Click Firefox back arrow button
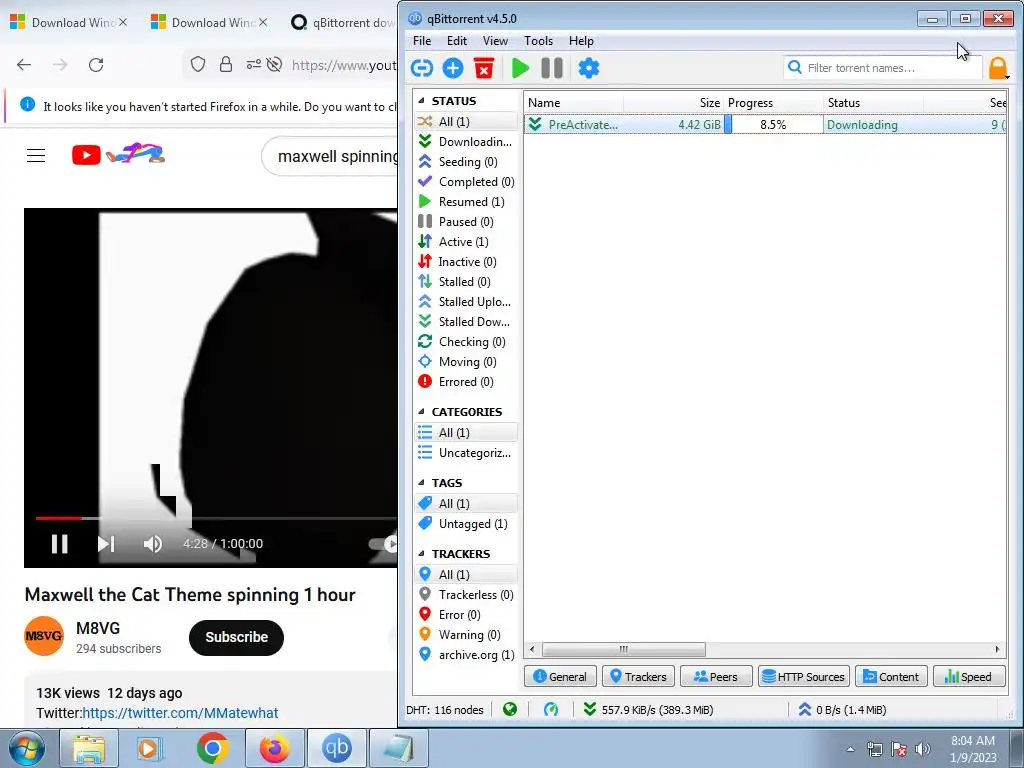 pos(24,65)
